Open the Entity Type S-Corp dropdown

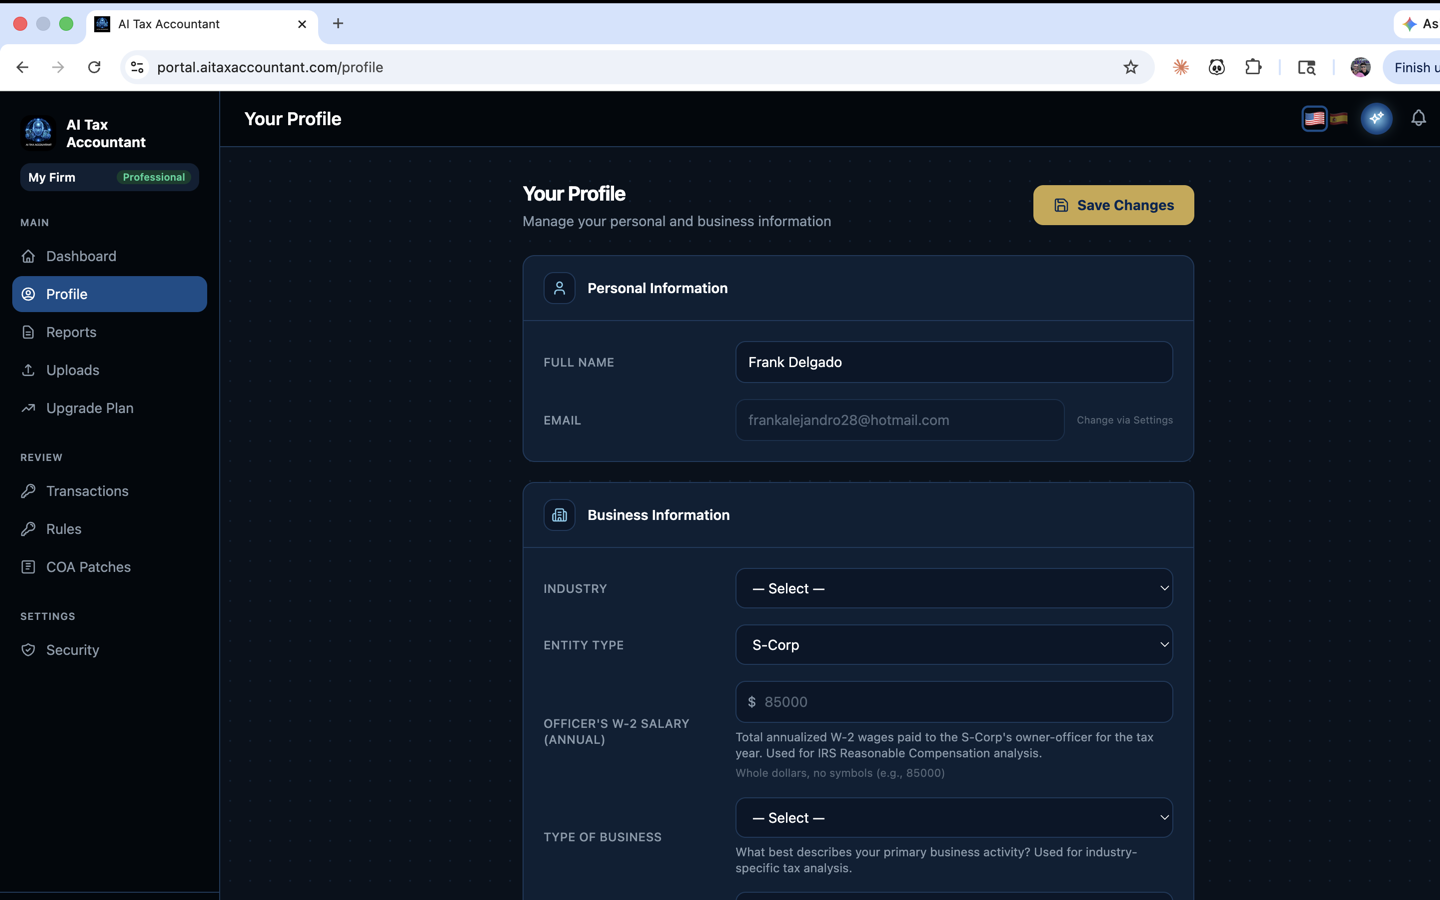point(954,645)
